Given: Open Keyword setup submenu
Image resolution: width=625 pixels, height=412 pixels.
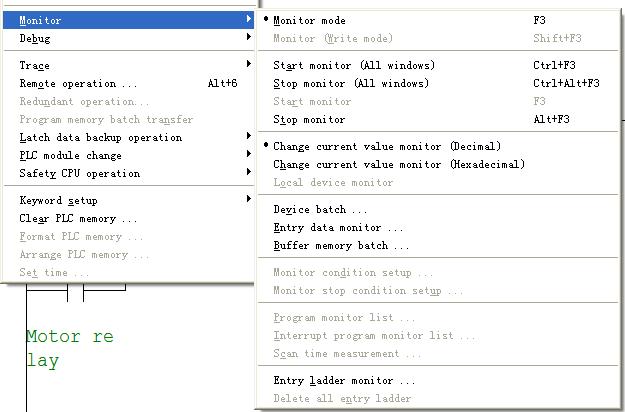Looking at the screenshot, I should point(249,201).
